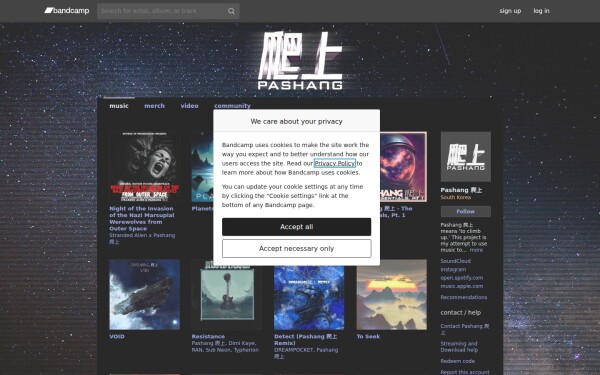This screenshot has width=600, height=375.
Task: Open the Planets album cover
Action: click(202, 167)
